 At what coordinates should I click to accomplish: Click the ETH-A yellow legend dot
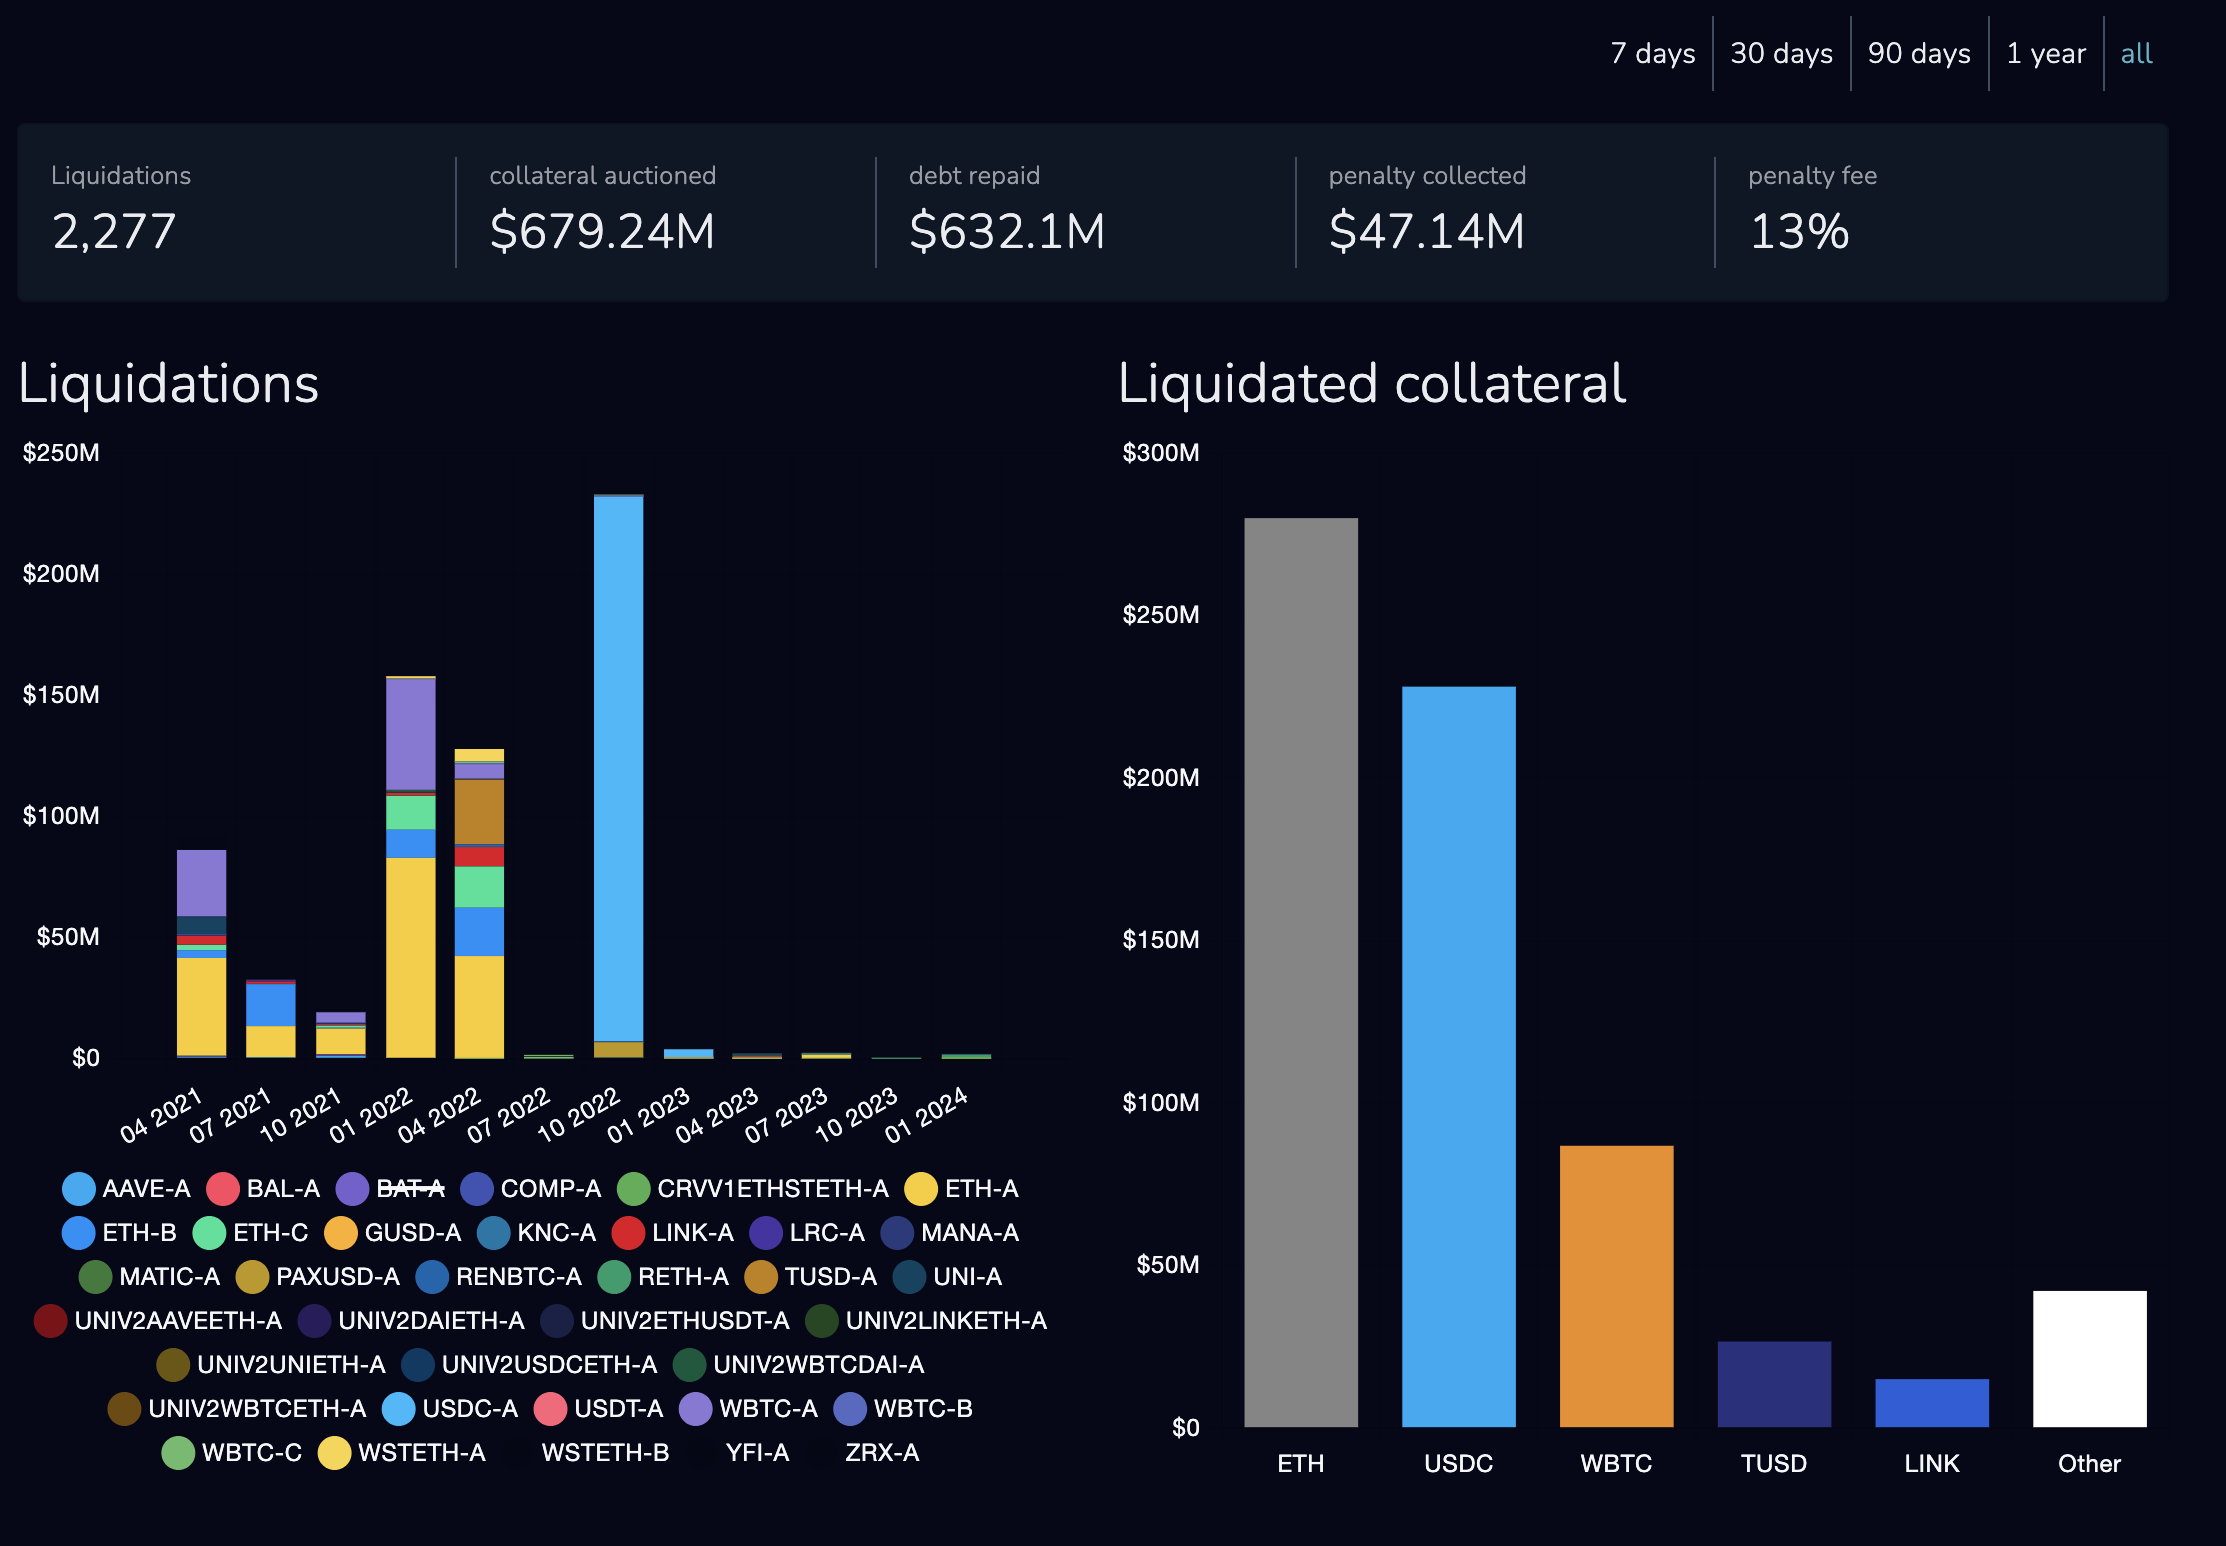coord(920,1189)
